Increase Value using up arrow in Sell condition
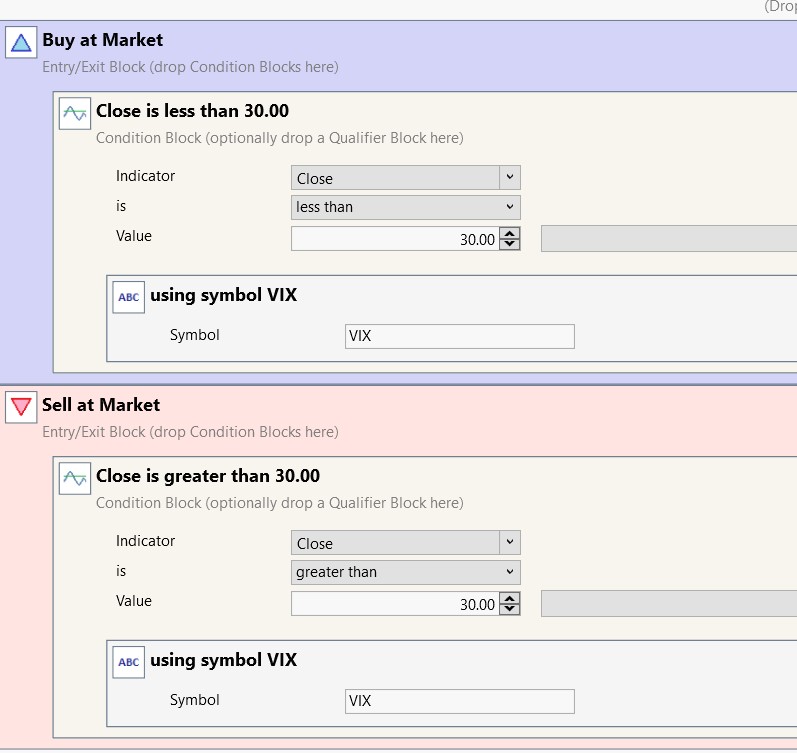This screenshot has width=797, height=753. click(x=510, y=599)
